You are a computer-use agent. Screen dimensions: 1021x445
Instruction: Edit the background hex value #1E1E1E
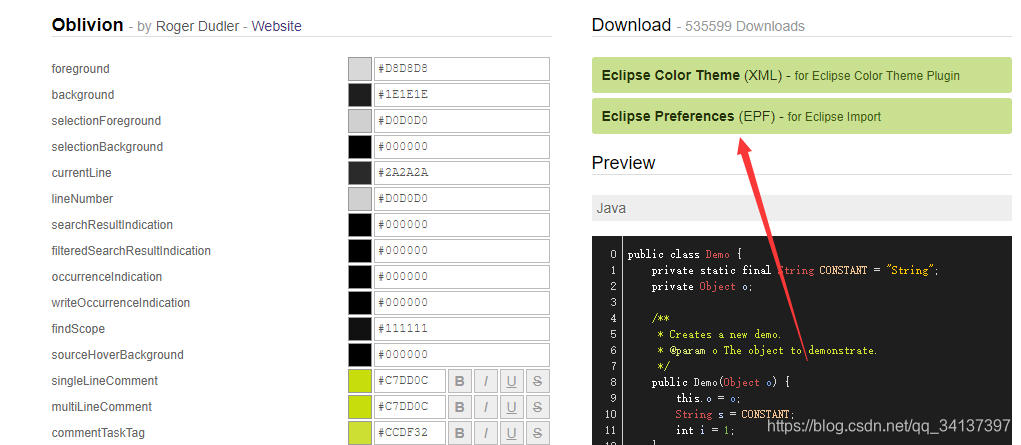(x=462, y=95)
